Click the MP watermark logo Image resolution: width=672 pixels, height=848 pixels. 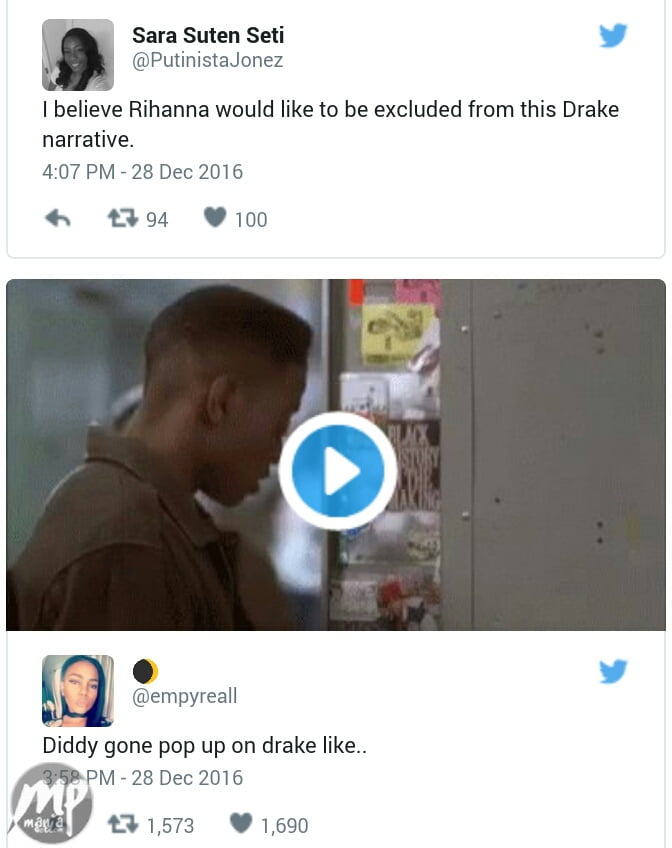tap(50, 804)
